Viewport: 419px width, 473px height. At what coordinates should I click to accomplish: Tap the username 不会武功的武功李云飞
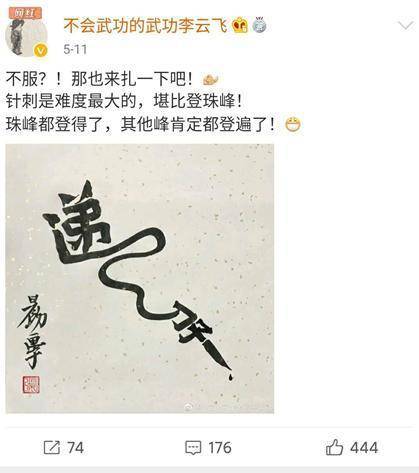tap(146, 25)
